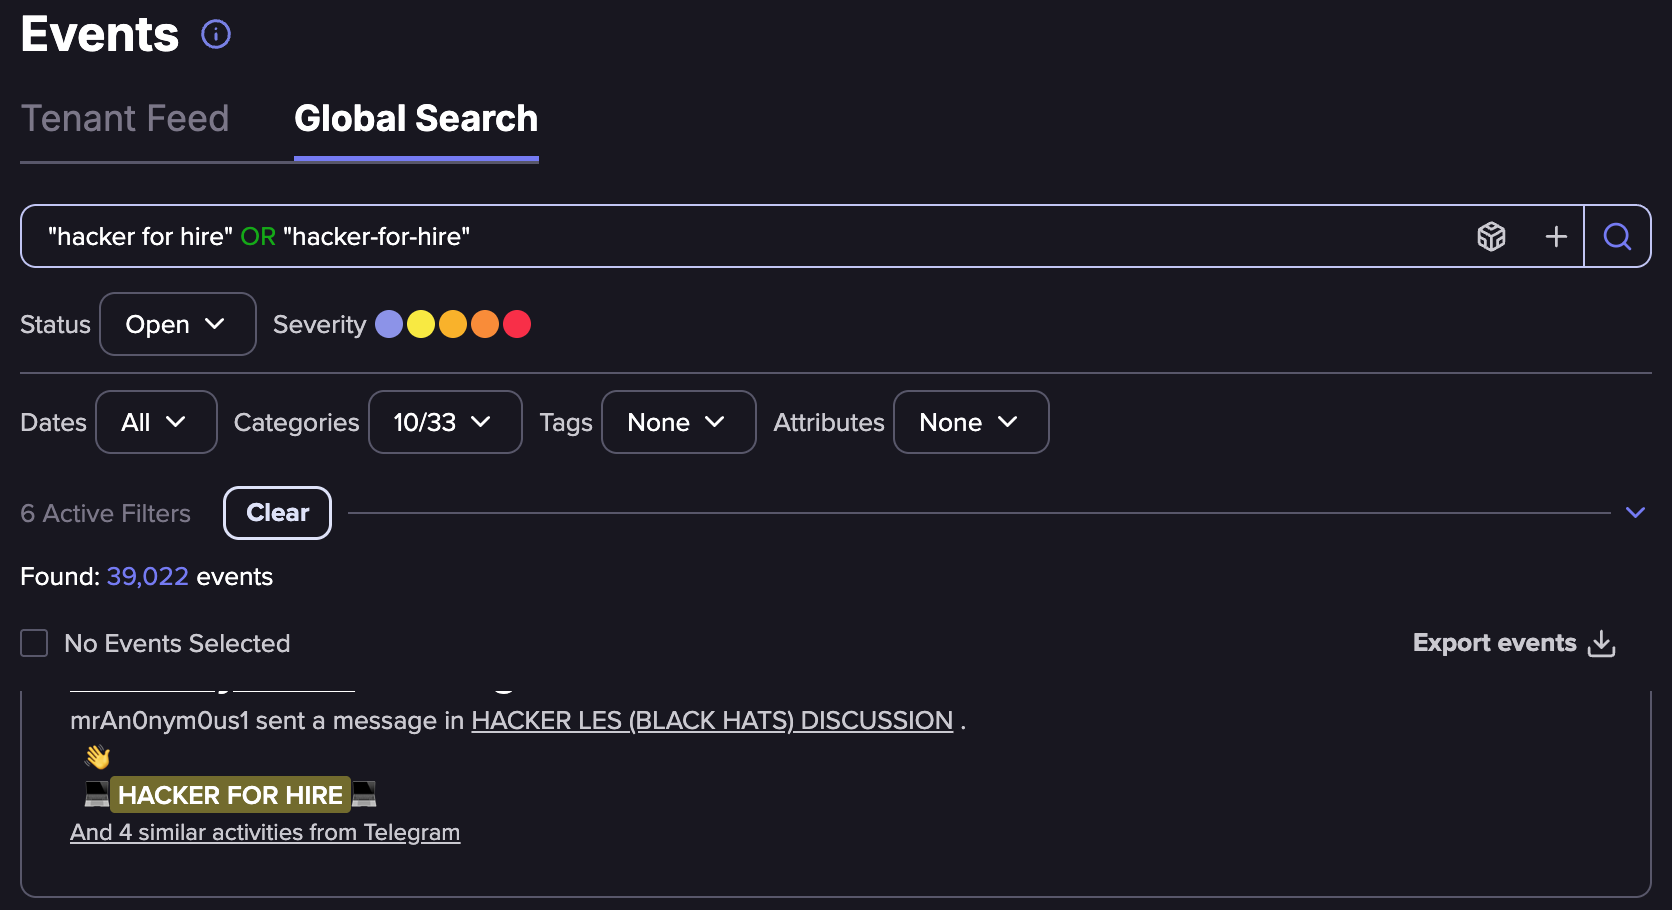Open the Dates All dropdown
This screenshot has height=910, width=1672.
tap(156, 422)
